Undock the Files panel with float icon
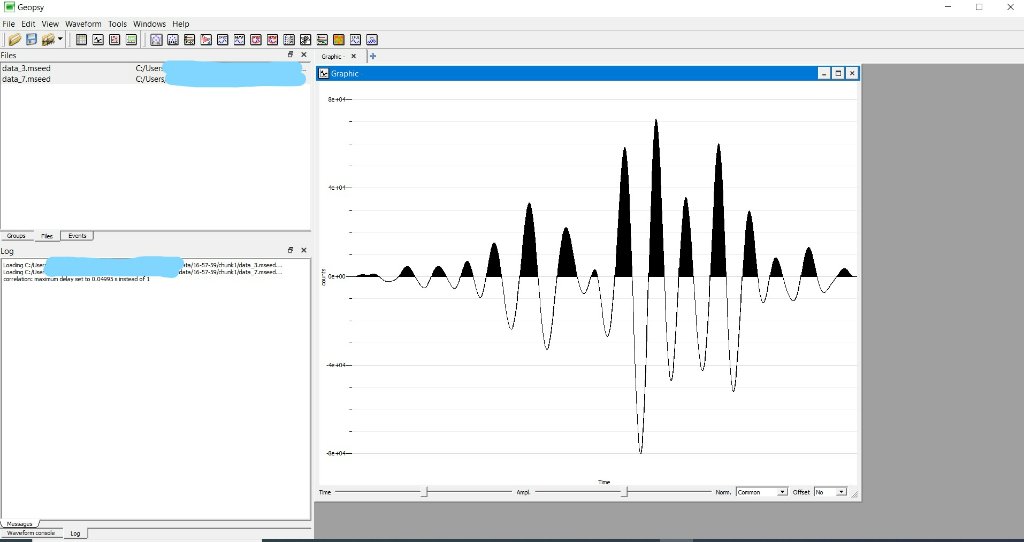The image size is (1024, 542). (x=291, y=55)
